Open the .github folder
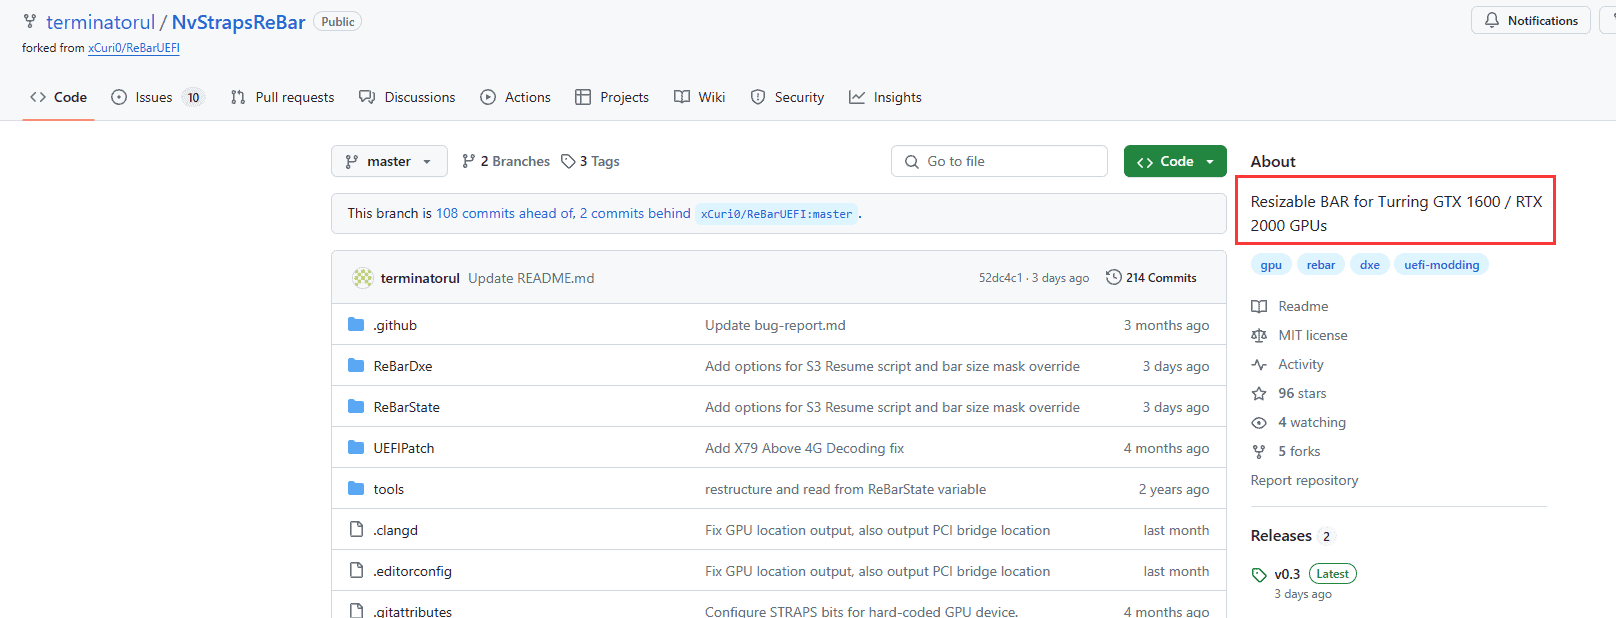The image size is (1616, 618). tap(395, 325)
